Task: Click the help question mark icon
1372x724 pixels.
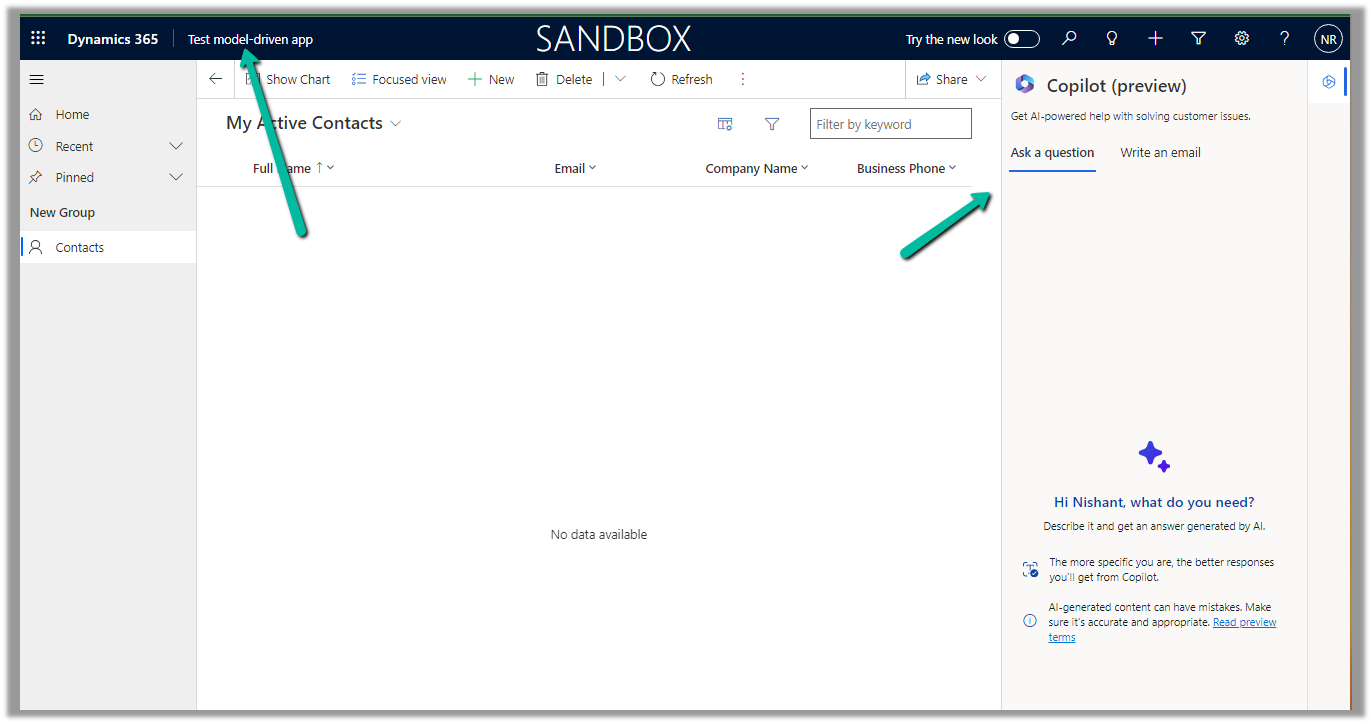Action: 1284,39
